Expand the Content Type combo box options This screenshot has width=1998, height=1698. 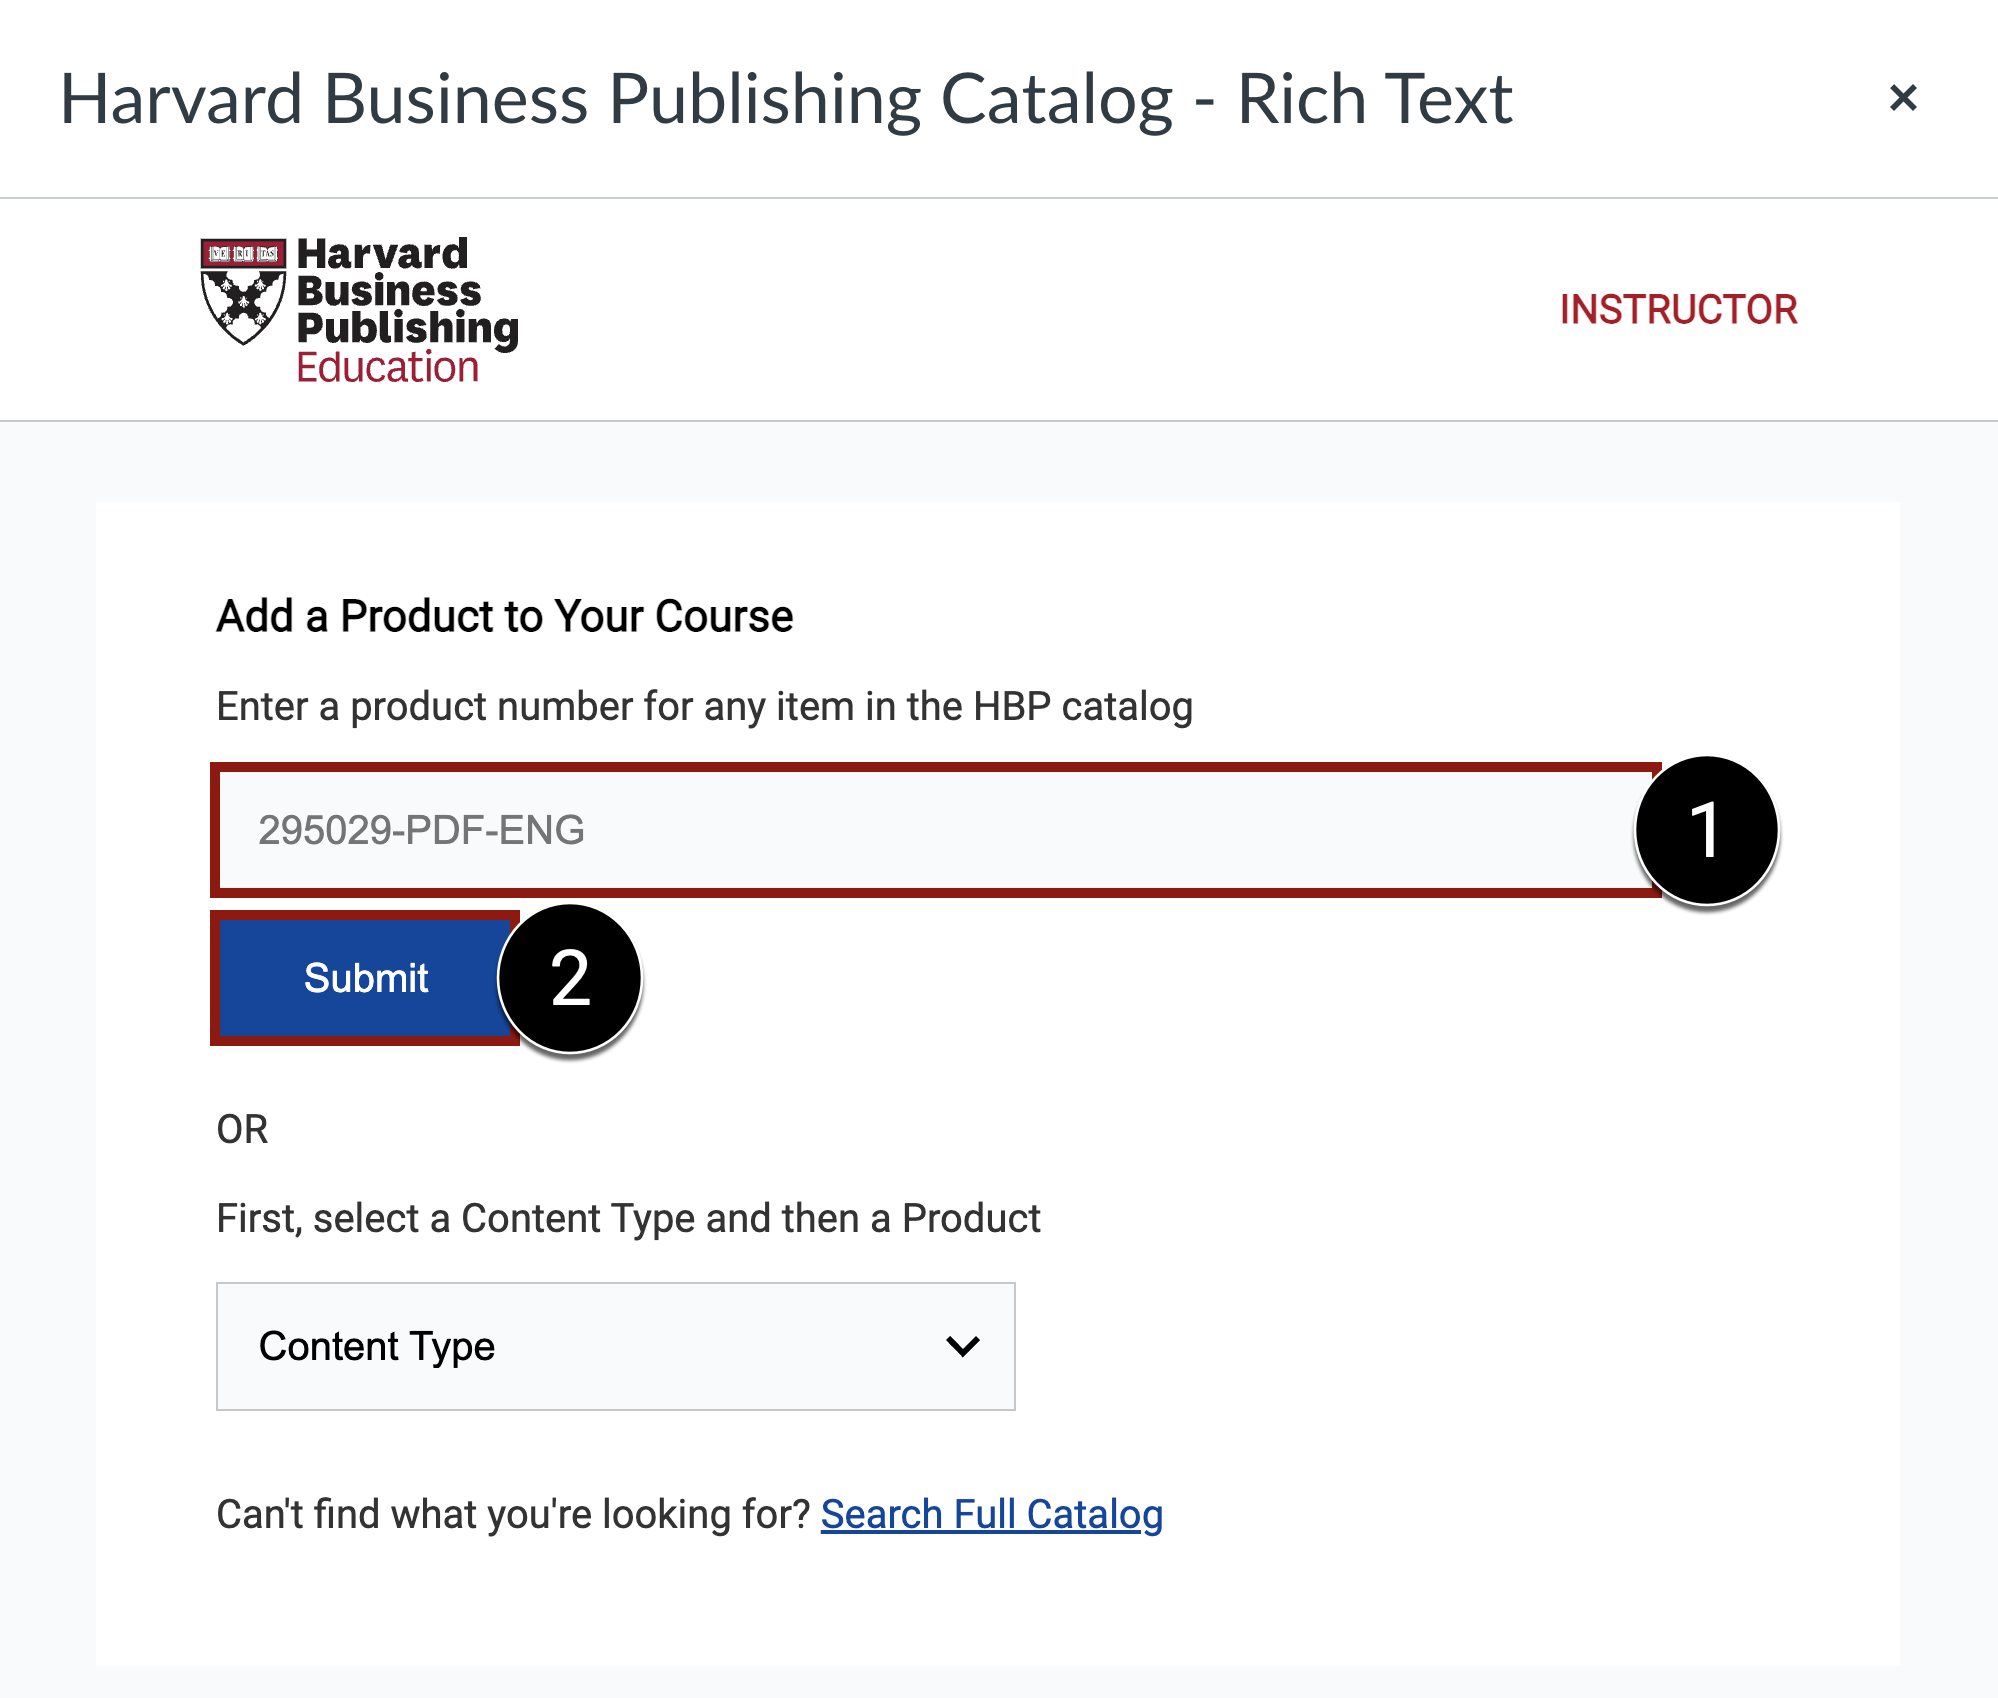click(614, 1346)
